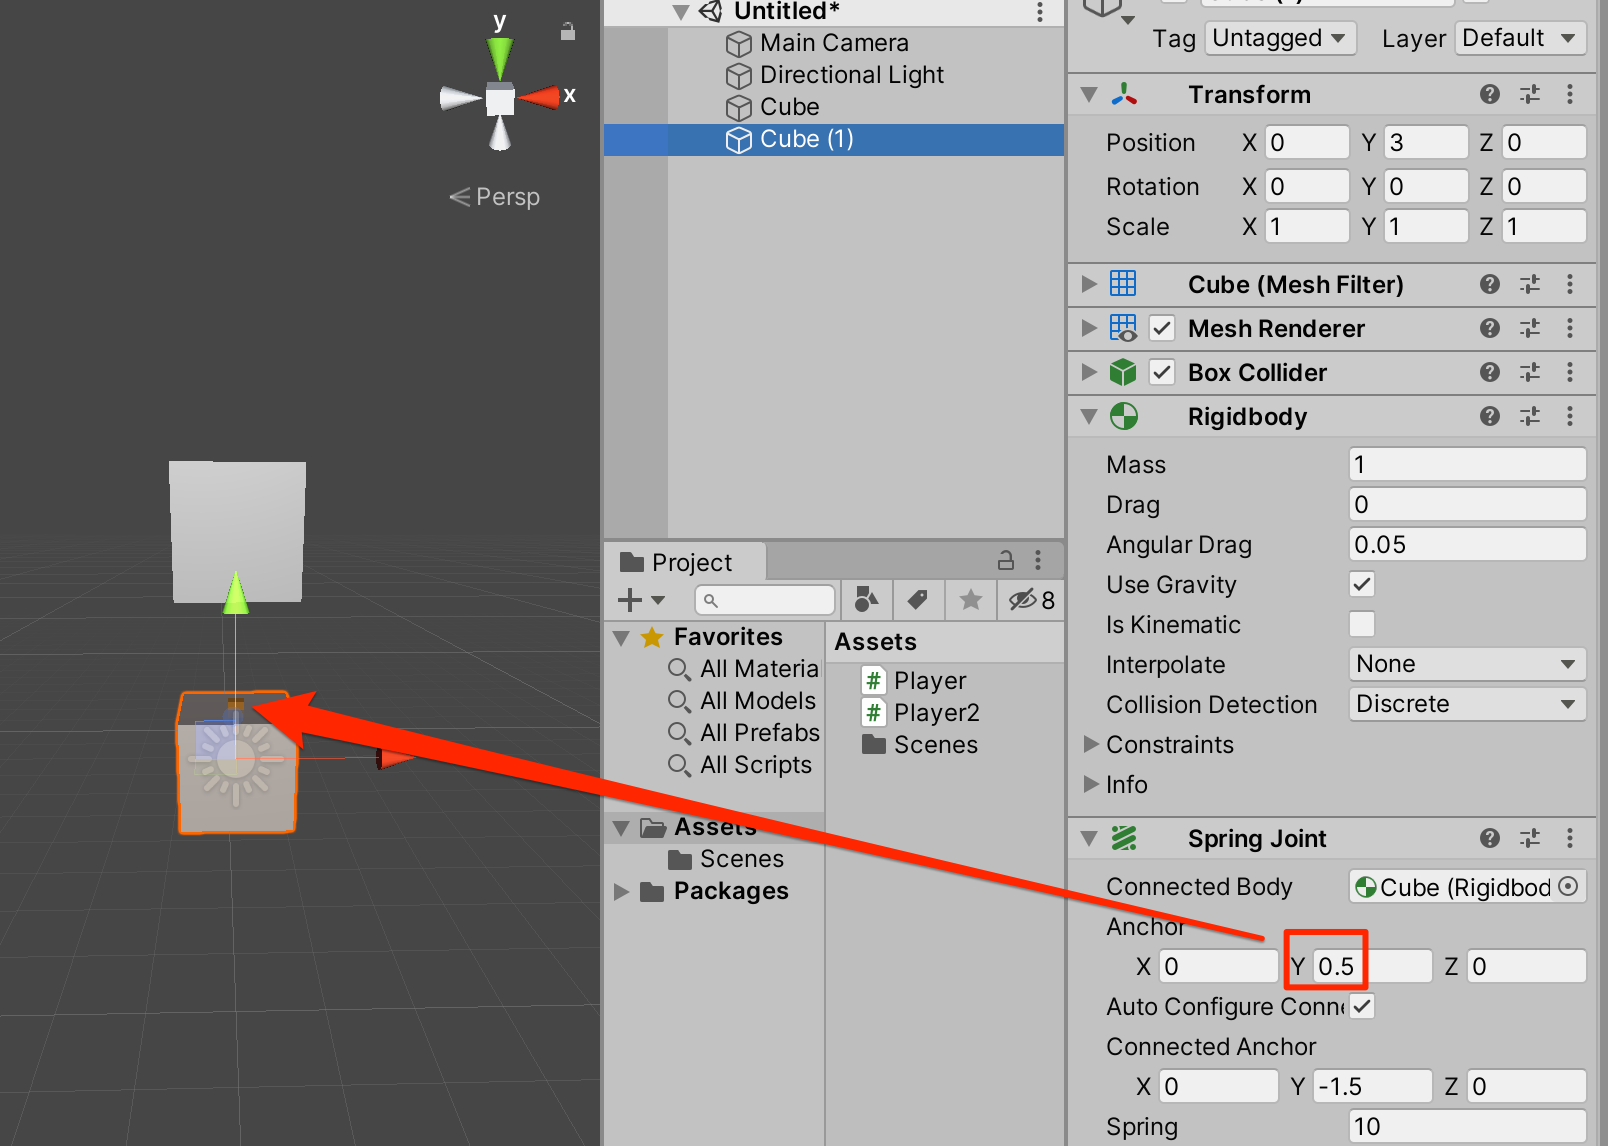Open the Rigidbody context menu (three dots)
The width and height of the screenshot is (1608, 1146).
click(1570, 416)
